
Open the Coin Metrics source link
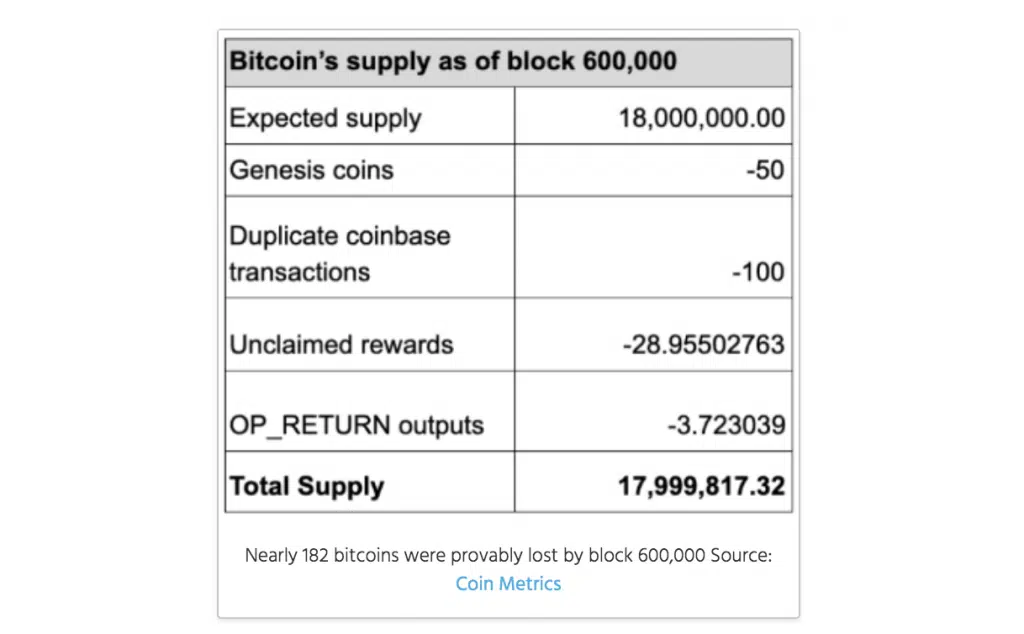click(x=508, y=584)
